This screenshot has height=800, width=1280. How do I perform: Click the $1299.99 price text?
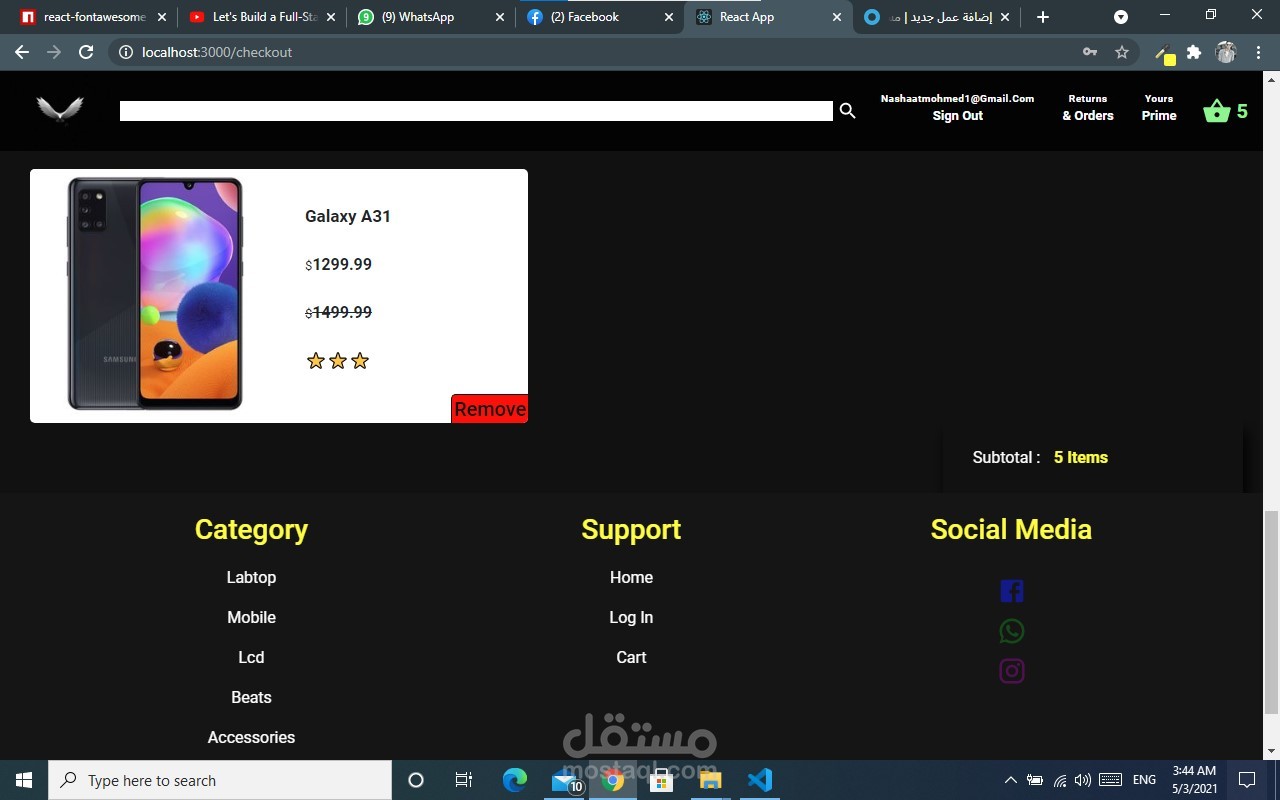pos(339,264)
